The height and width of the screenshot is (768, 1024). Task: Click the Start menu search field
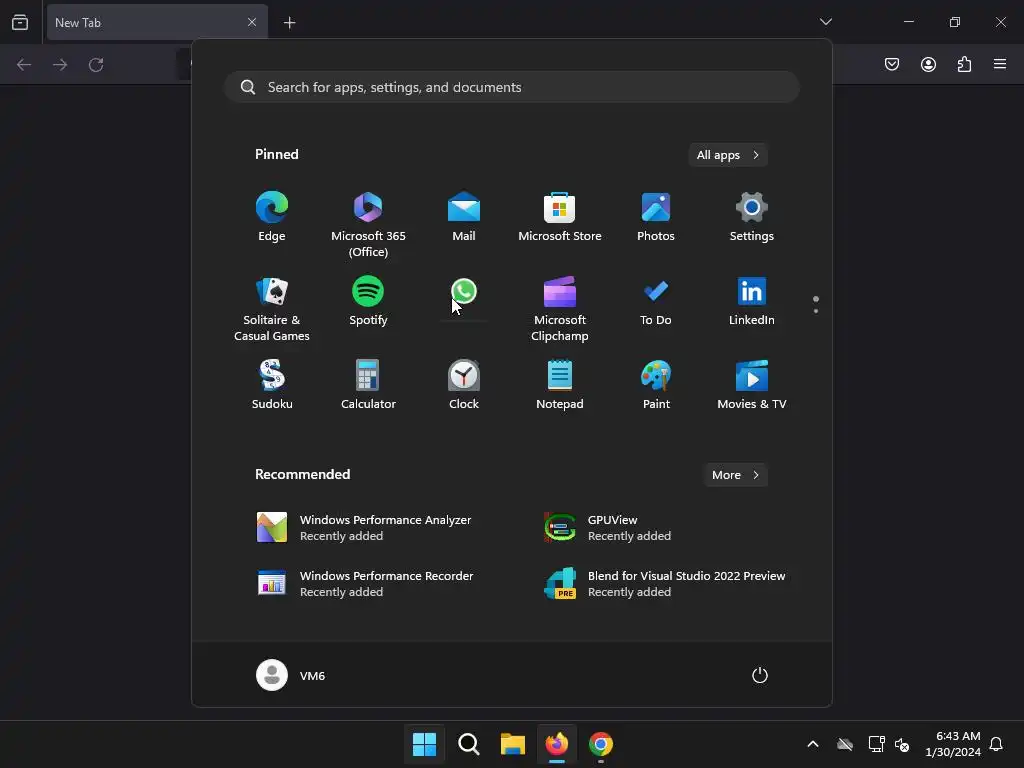coord(512,87)
